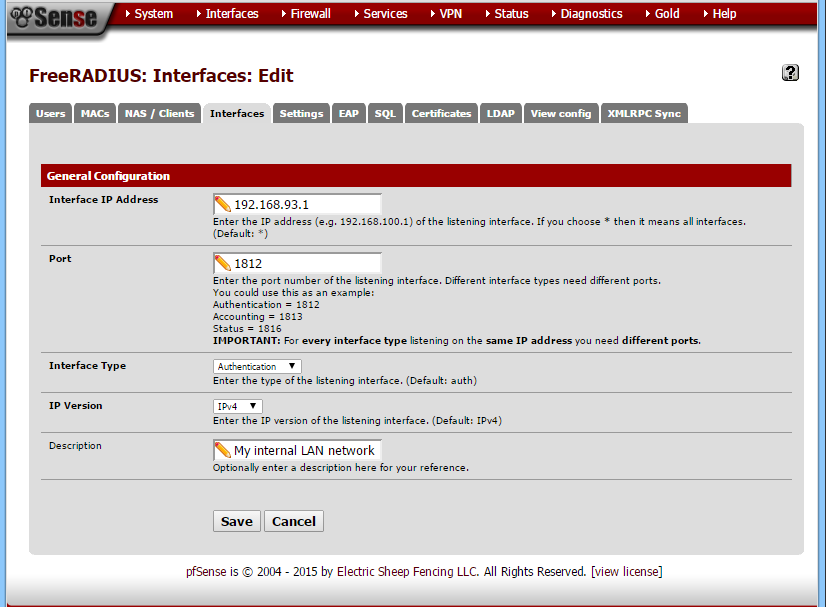Screen dimensions: 826x607
Task: Switch to the NAS / Clients tab
Action: [x=160, y=113]
